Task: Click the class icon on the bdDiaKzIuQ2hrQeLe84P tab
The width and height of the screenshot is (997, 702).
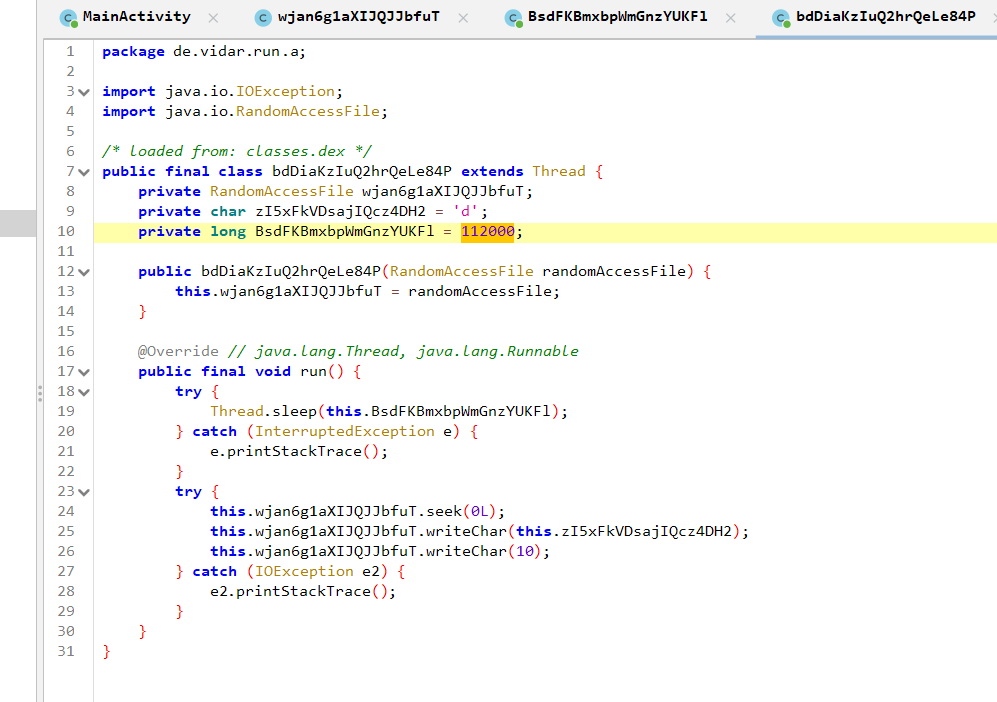Action: pyautogui.click(x=780, y=17)
